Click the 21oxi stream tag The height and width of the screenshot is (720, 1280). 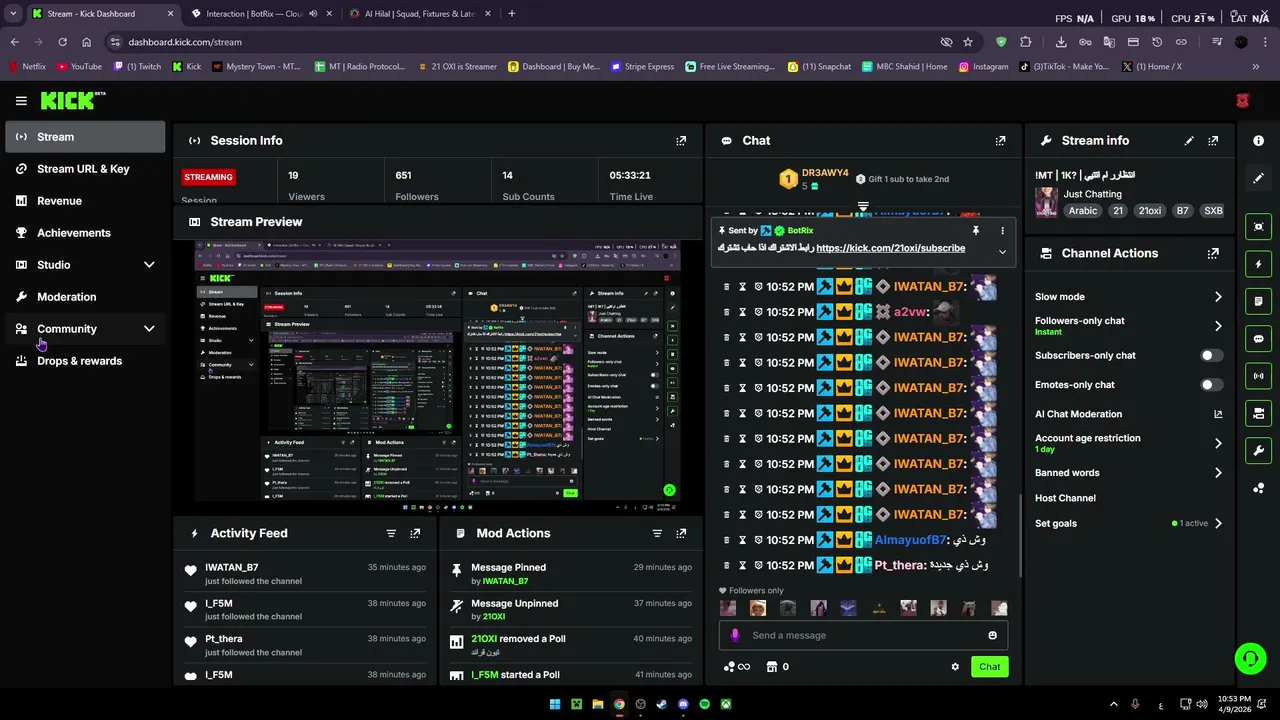[x=1149, y=211]
